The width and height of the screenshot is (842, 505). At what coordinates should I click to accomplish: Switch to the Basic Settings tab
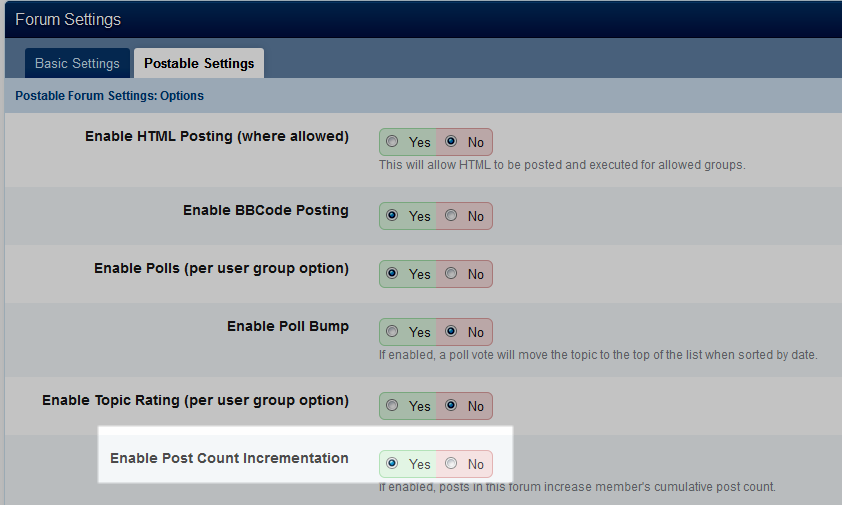[x=77, y=63]
